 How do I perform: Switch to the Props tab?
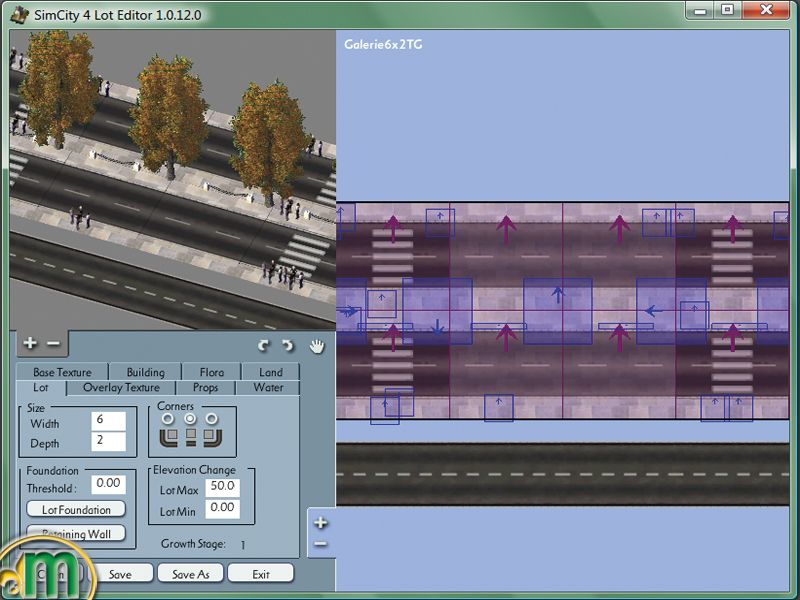click(206, 388)
